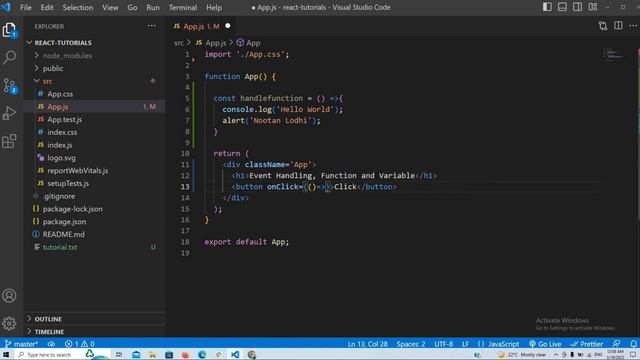Click the Synchronize Changes cloud icon

(51, 344)
